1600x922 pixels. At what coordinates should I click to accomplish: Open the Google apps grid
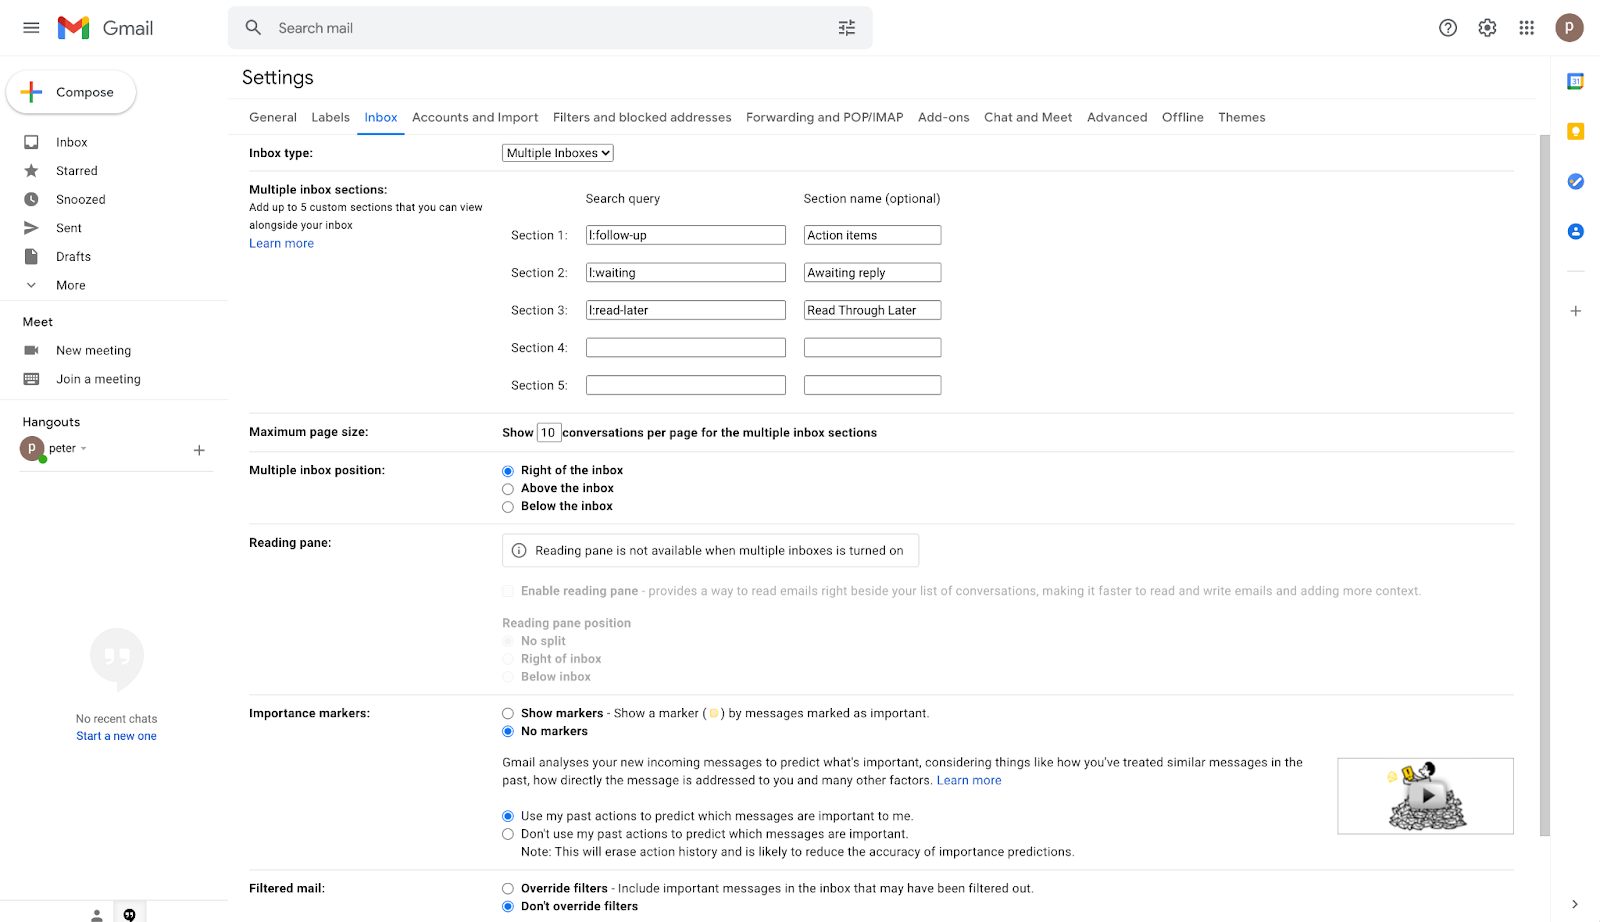pyautogui.click(x=1526, y=28)
